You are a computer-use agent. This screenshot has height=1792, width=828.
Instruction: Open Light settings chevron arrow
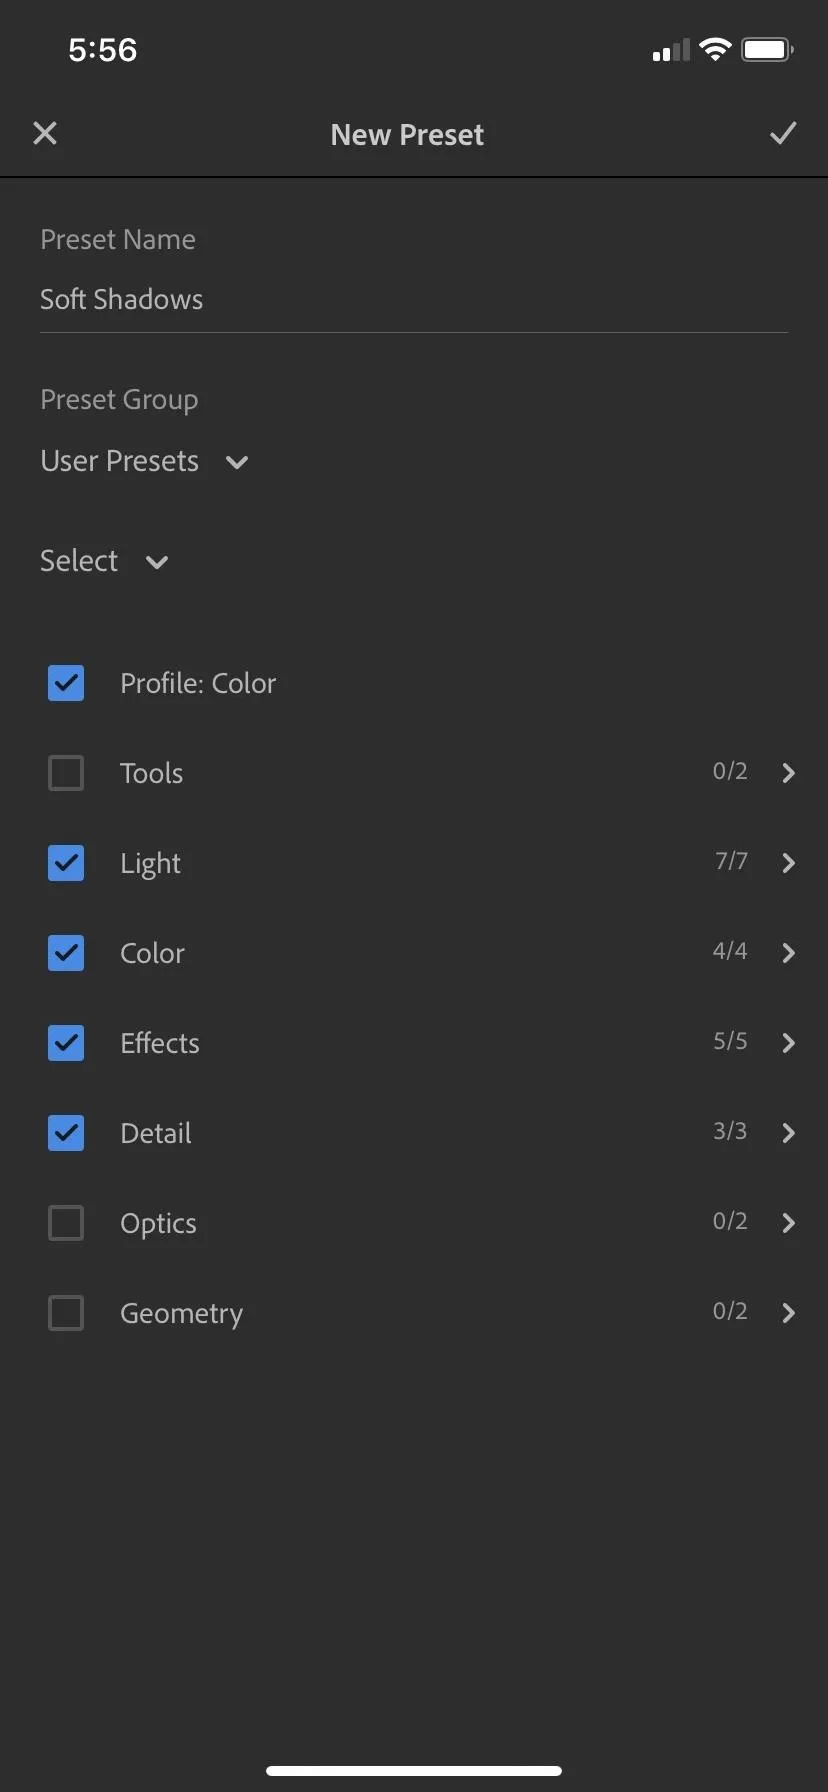pos(788,863)
